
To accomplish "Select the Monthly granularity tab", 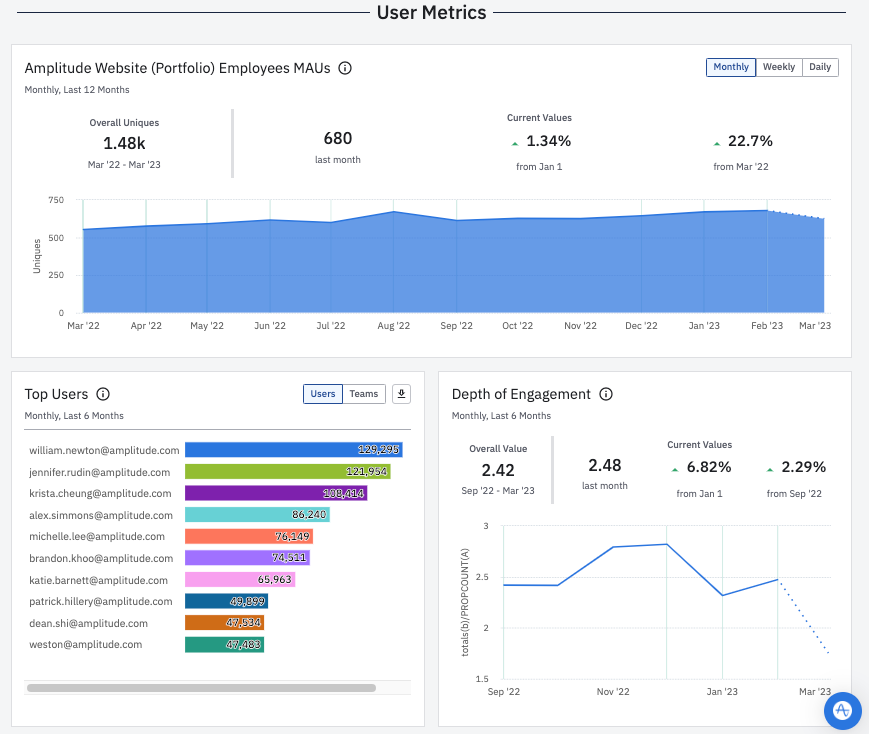I will (x=731, y=67).
